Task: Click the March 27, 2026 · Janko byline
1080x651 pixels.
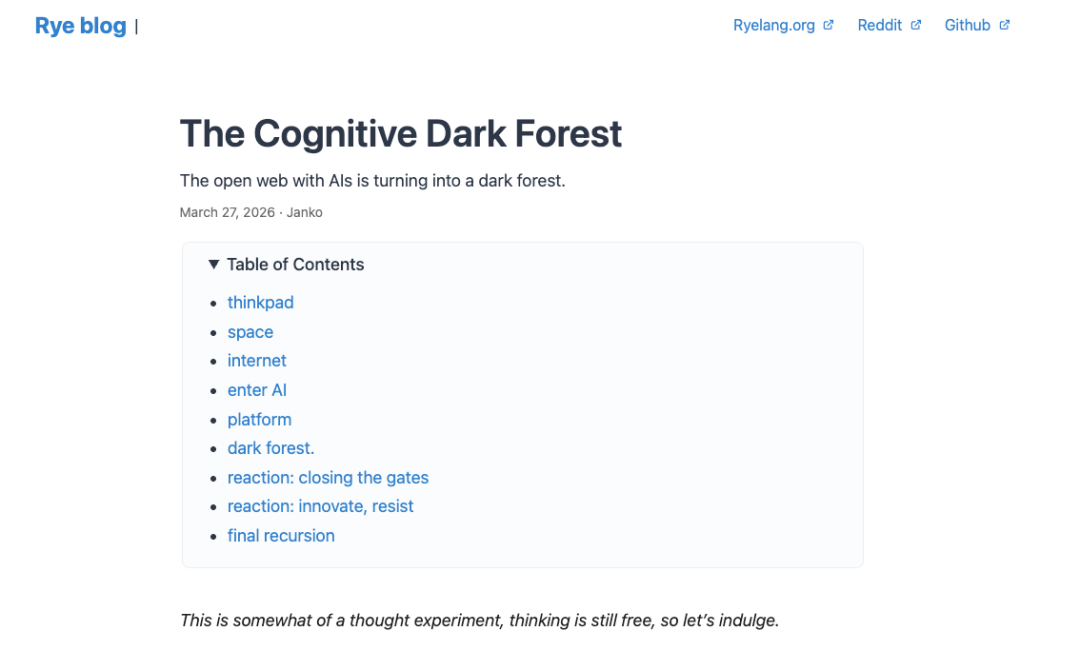Action: click(251, 212)
